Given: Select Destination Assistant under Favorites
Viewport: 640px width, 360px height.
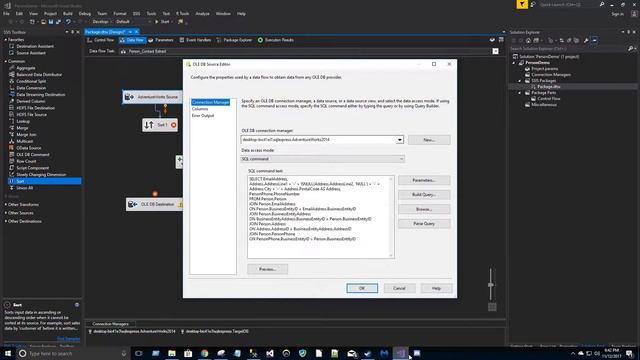Looking at the screenshot, I should 35,46.
